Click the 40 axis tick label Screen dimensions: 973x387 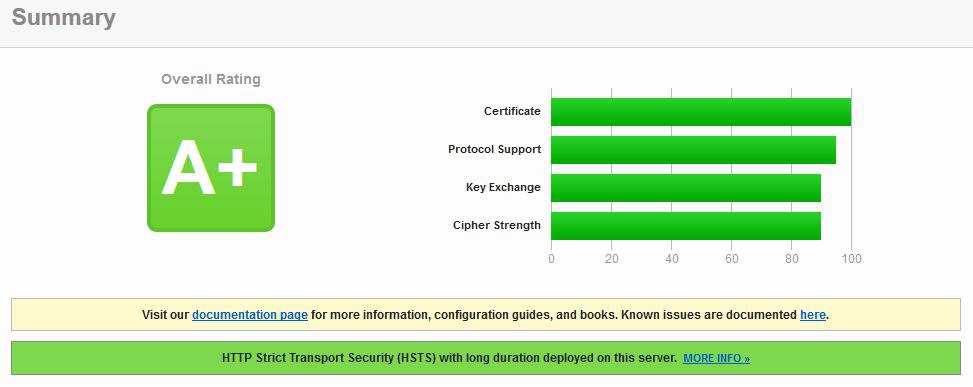point(671,259)
